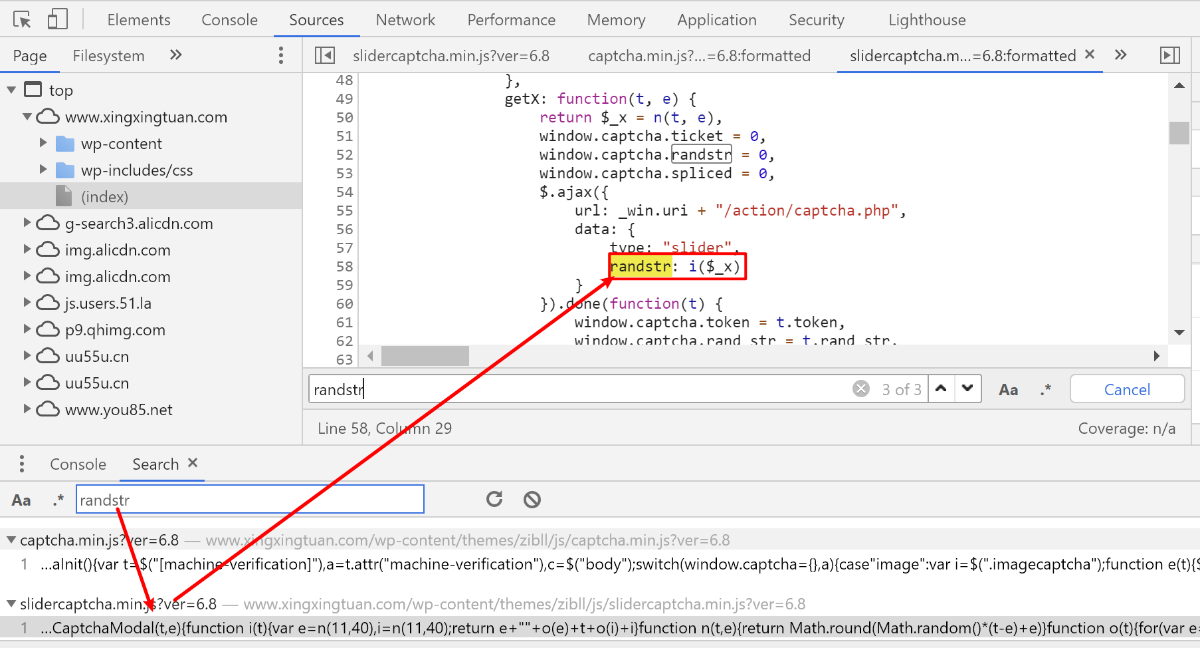Open the captcha.min.js line 1 result

pos(600,564)
